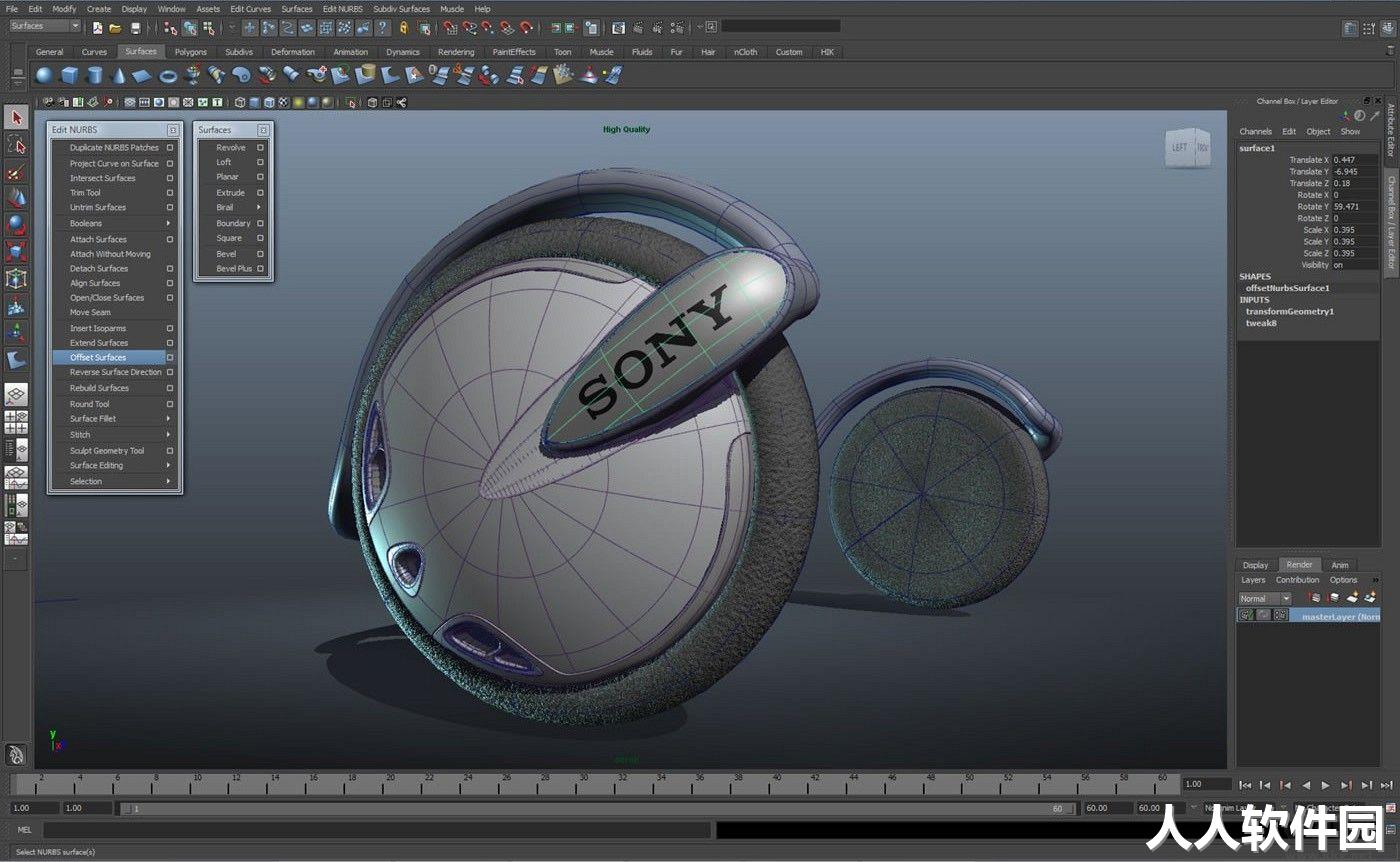The image size is (1400, 862).
Task: Click the open scene folder icon
Action: [x=116, y=28]
